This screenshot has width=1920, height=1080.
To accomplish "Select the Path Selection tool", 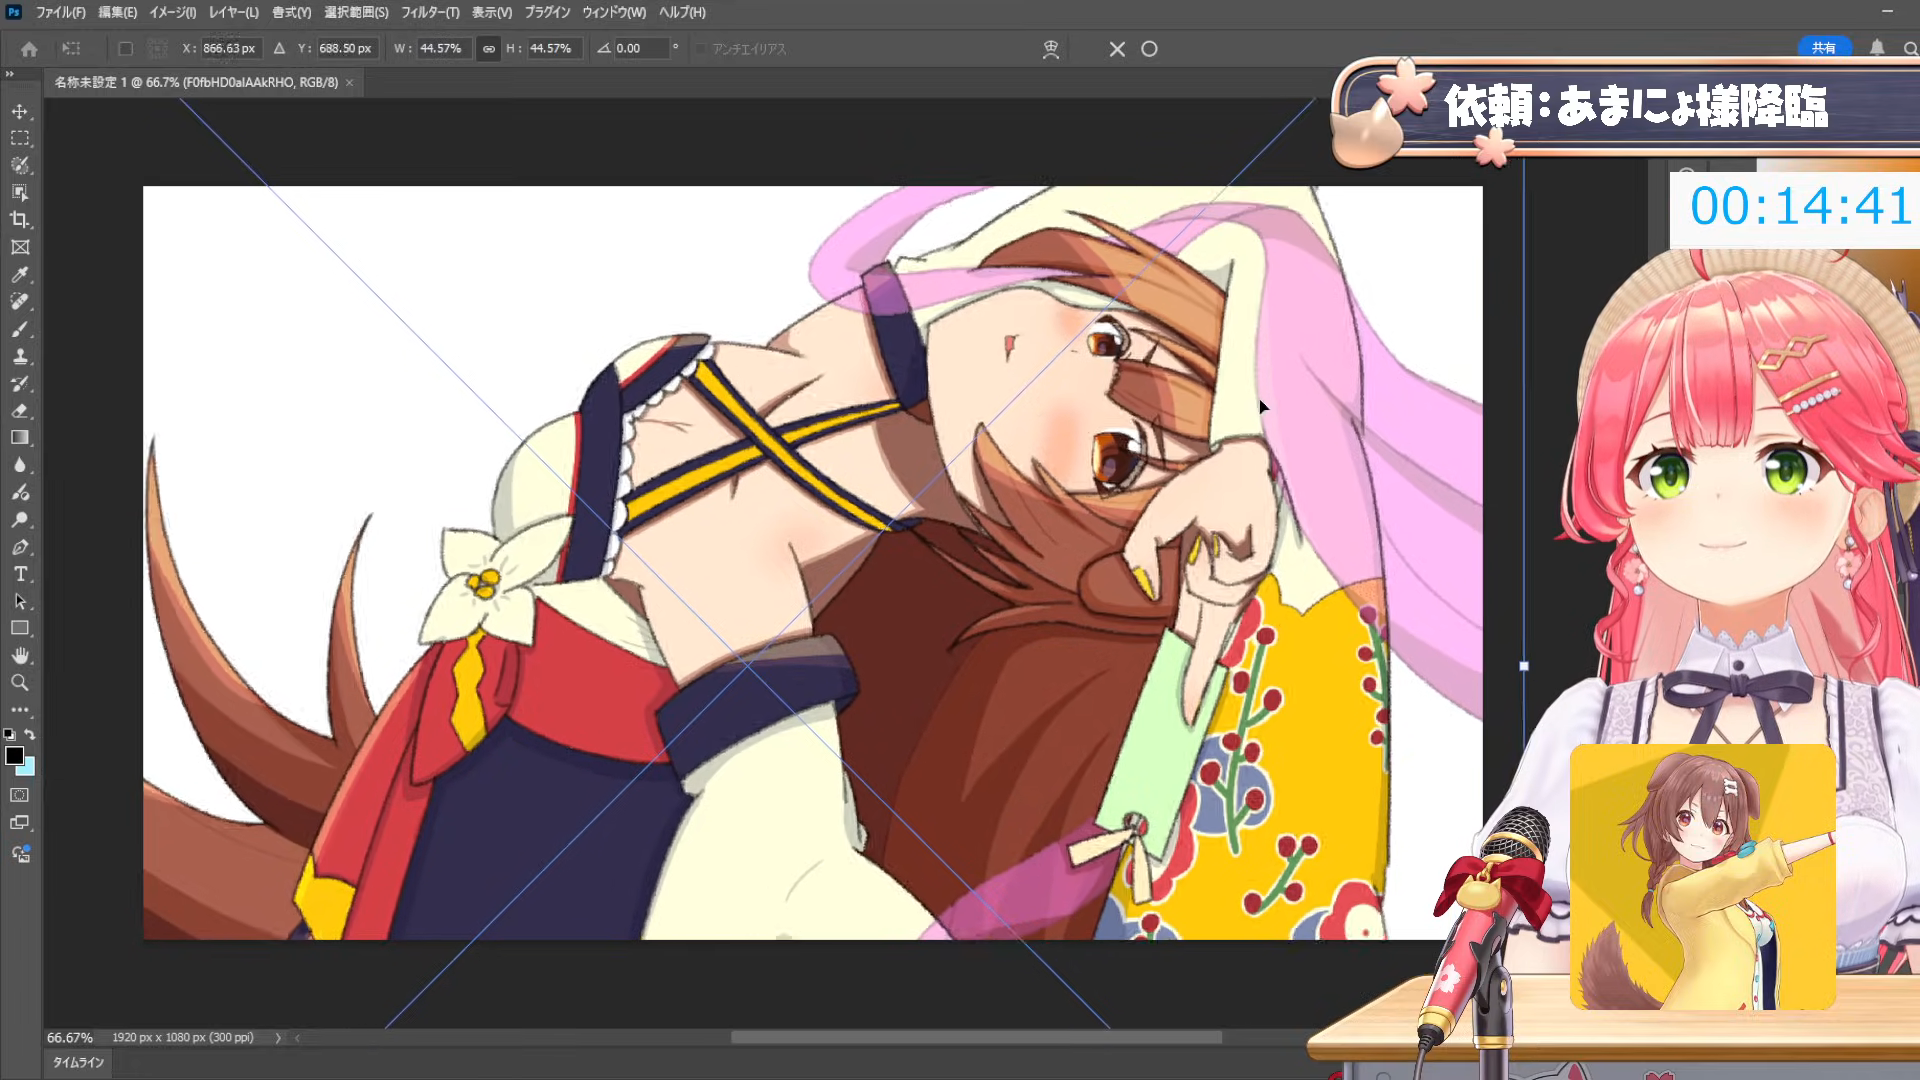I will (20, 601).
